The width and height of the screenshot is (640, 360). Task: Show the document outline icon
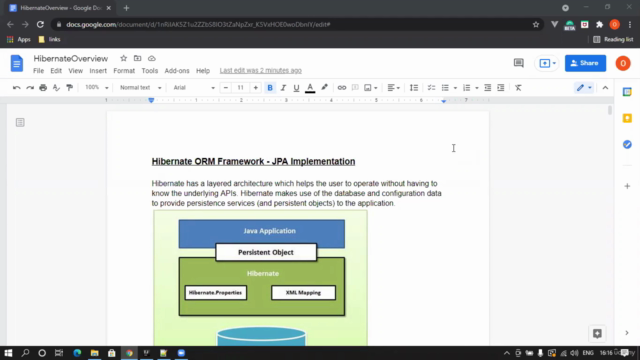click(x=20, y=122)
